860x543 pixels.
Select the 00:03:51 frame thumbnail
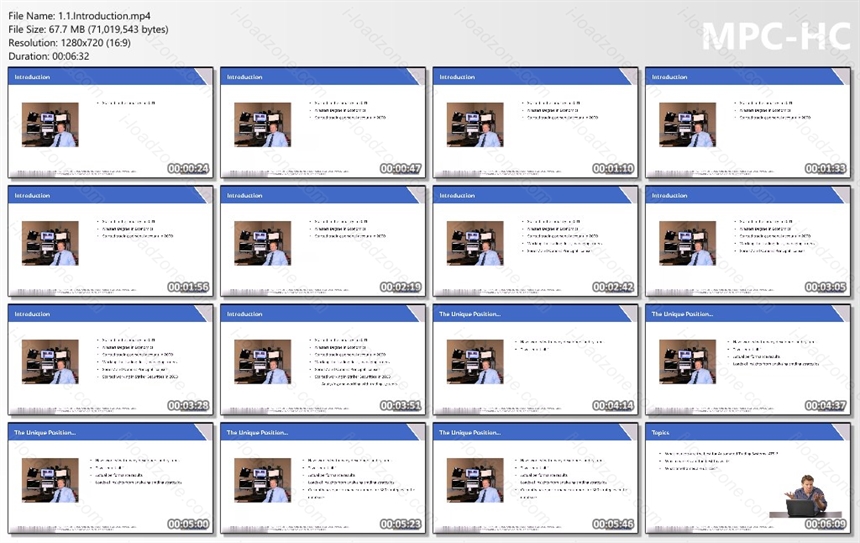322,360
